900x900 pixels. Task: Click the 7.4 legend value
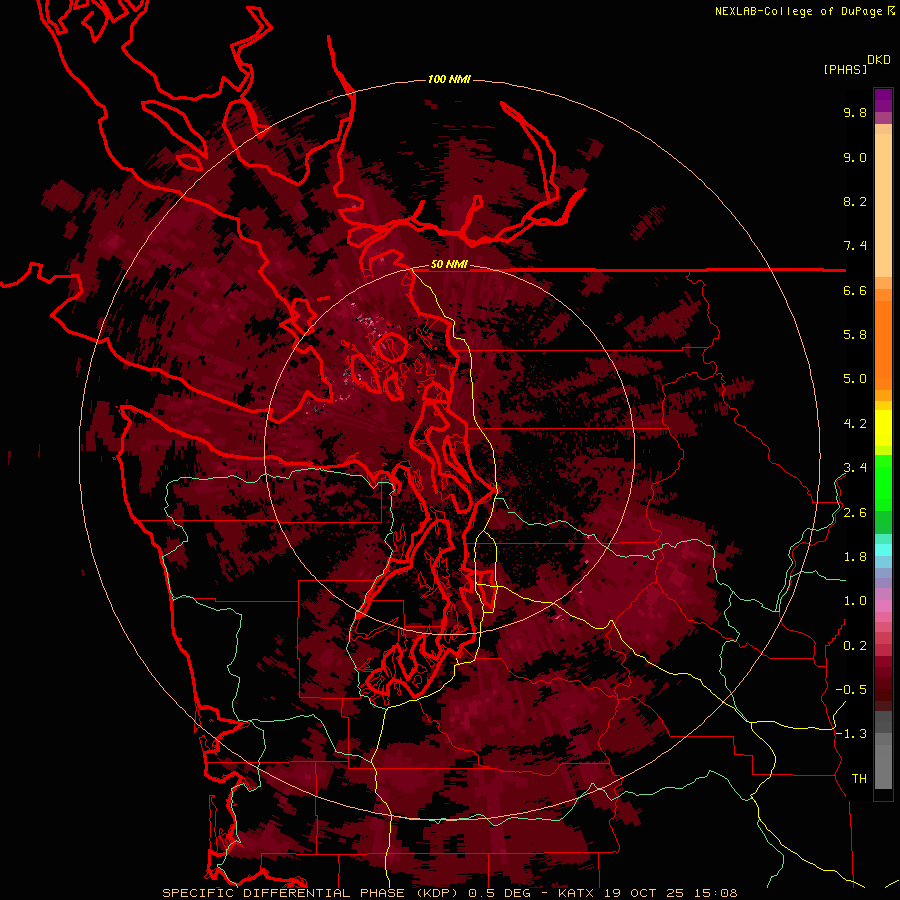point(855,246)
